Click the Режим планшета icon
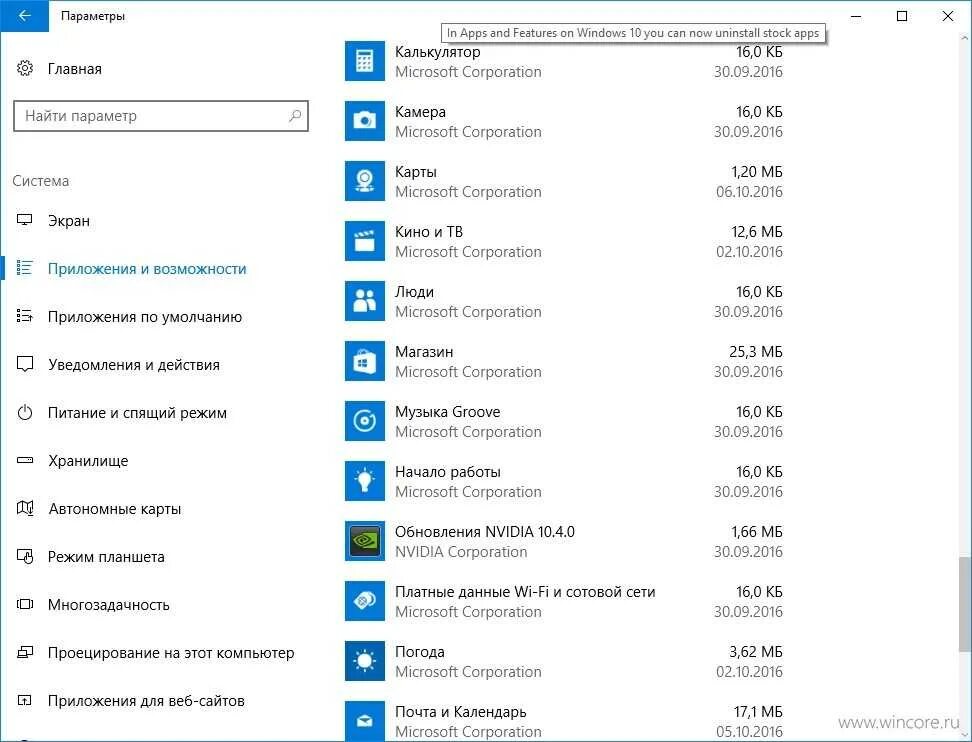Image resolution: width=972 pixels, height=742 pixels. [x=25, y=556]
